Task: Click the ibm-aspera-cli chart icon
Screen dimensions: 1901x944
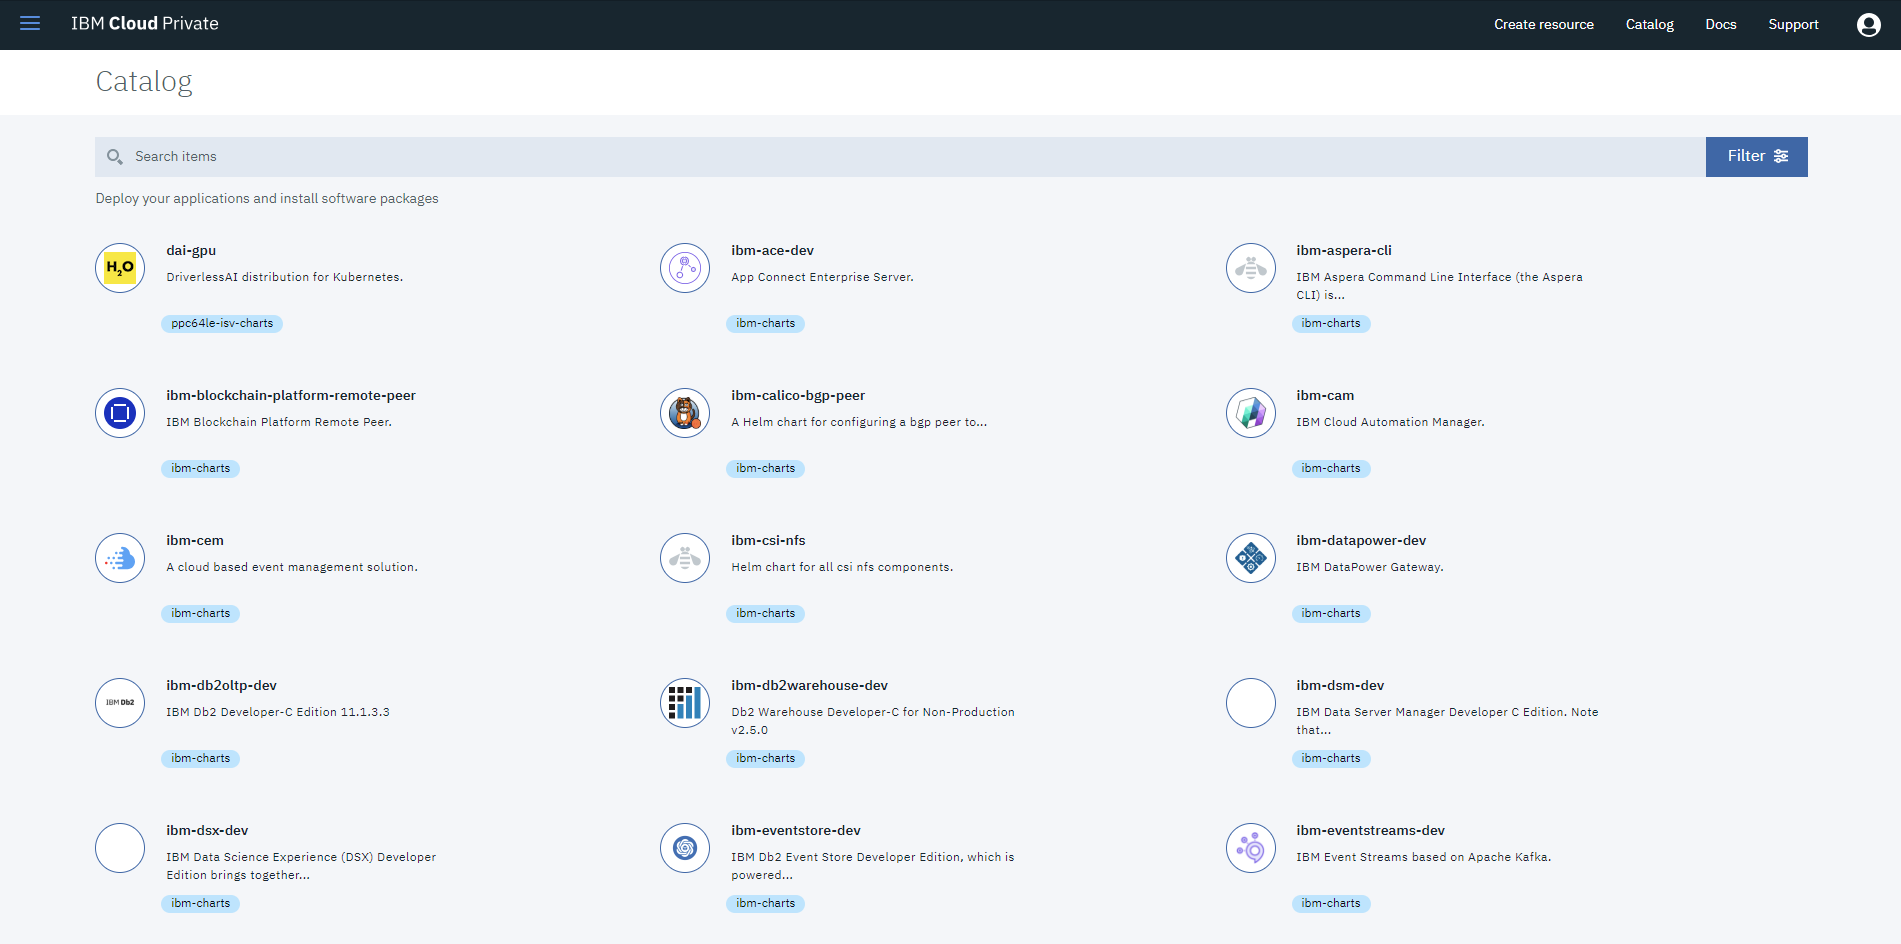Action: pyautogui.click(x=1251, y=268)
